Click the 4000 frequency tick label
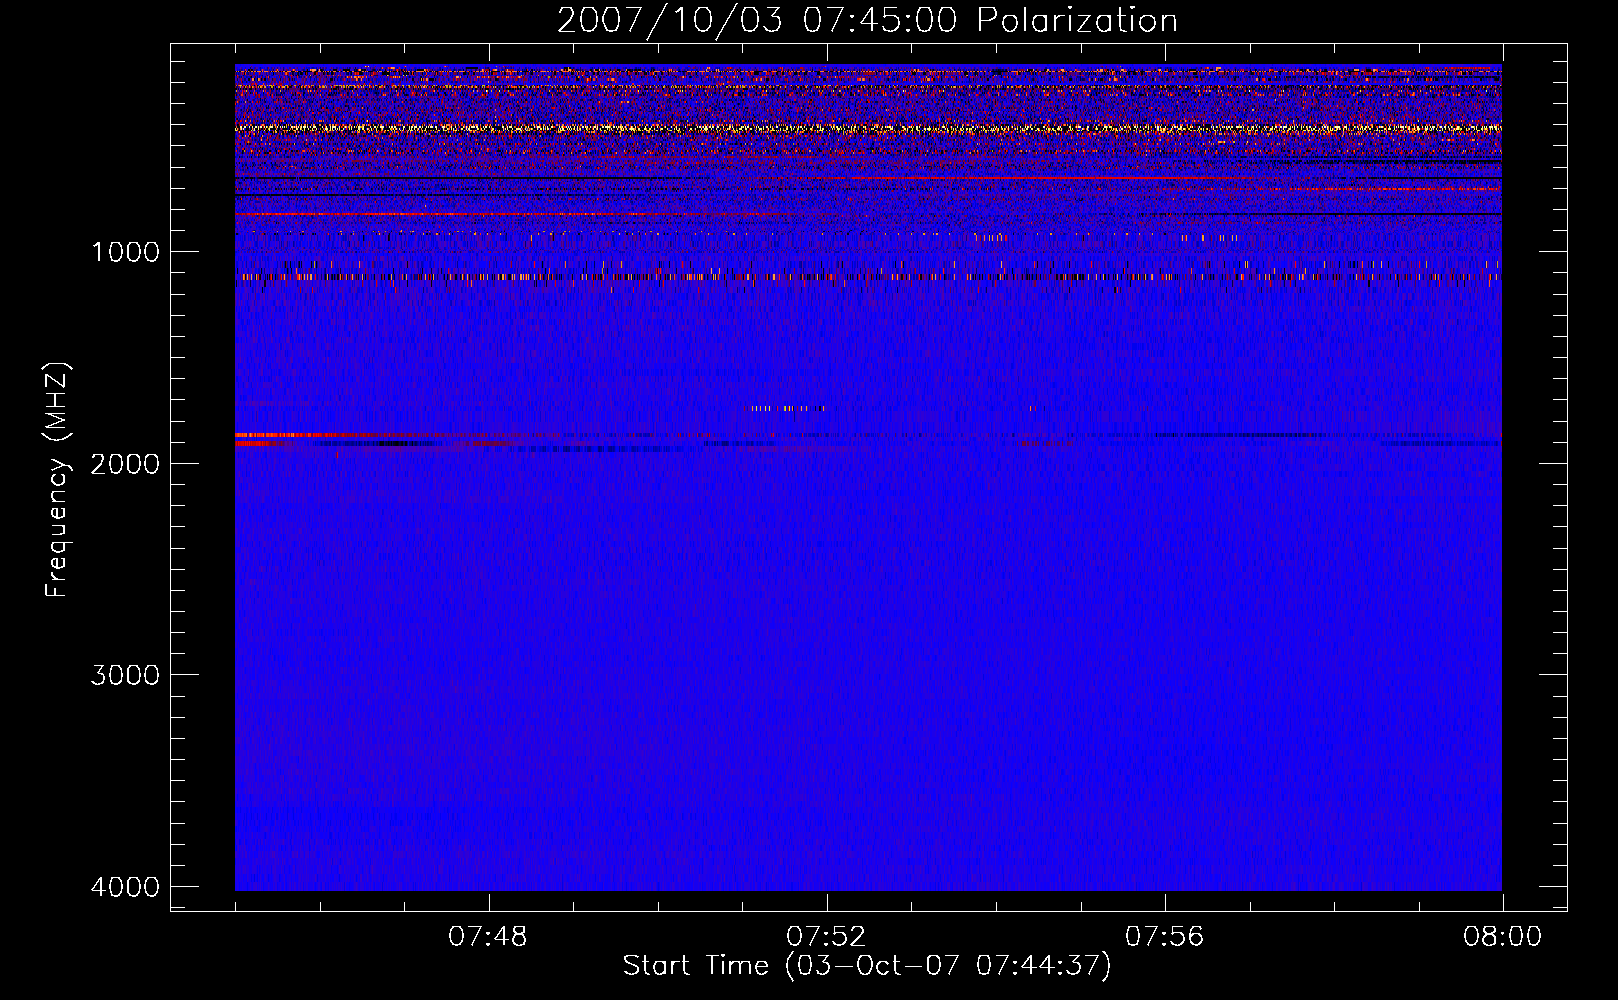This screenshot has height=1000, width=1618. (x=125, y=887)
